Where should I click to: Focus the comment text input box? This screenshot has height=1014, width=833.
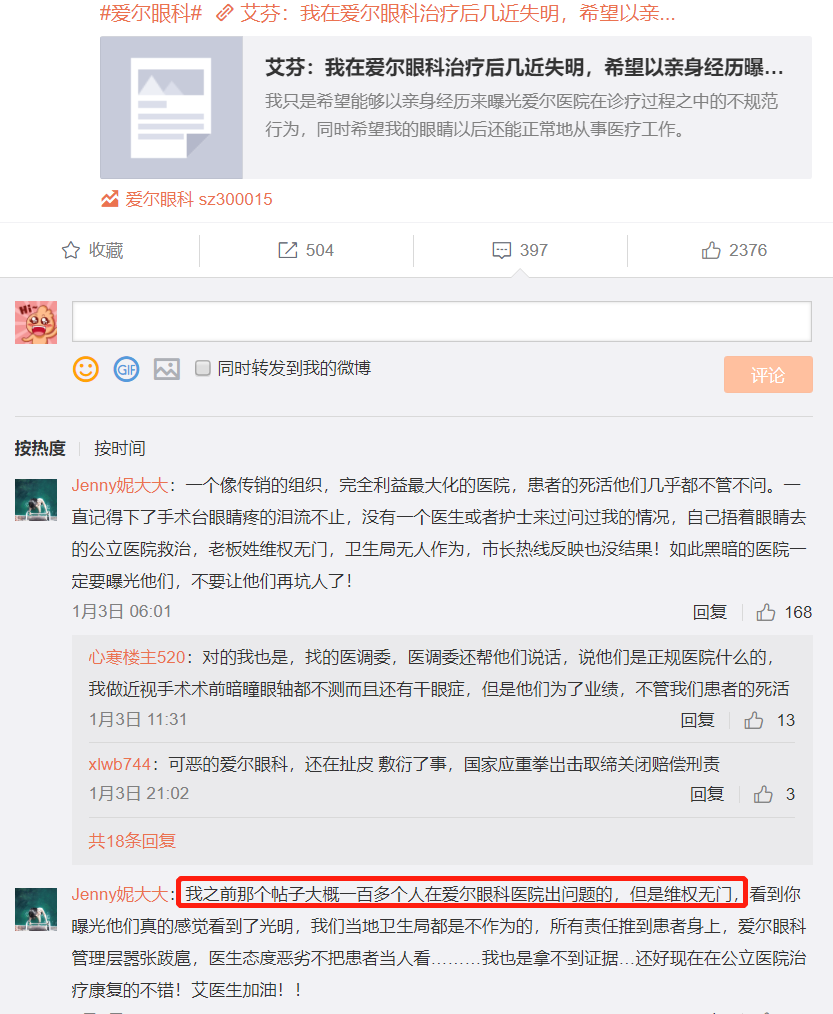click(442, 321)
